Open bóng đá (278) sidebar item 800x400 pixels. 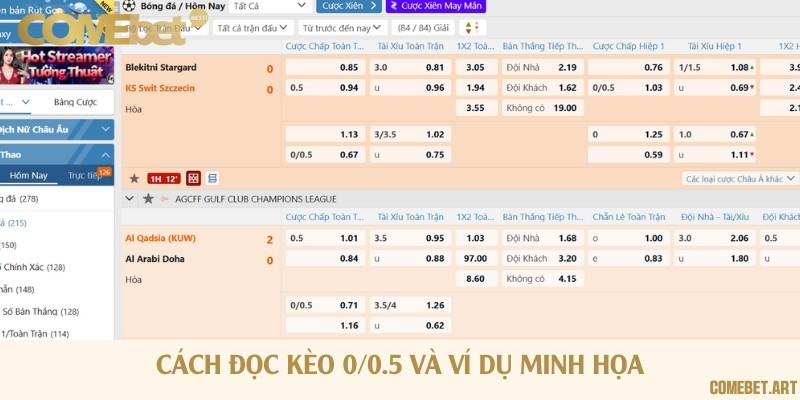57,199
